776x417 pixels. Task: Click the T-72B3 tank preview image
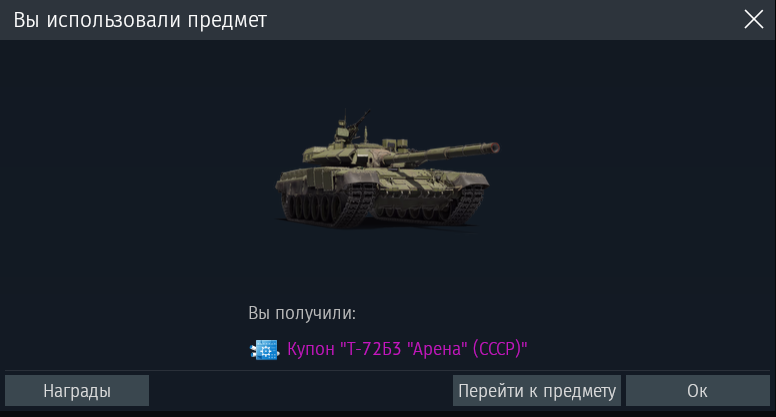point(388,170)
